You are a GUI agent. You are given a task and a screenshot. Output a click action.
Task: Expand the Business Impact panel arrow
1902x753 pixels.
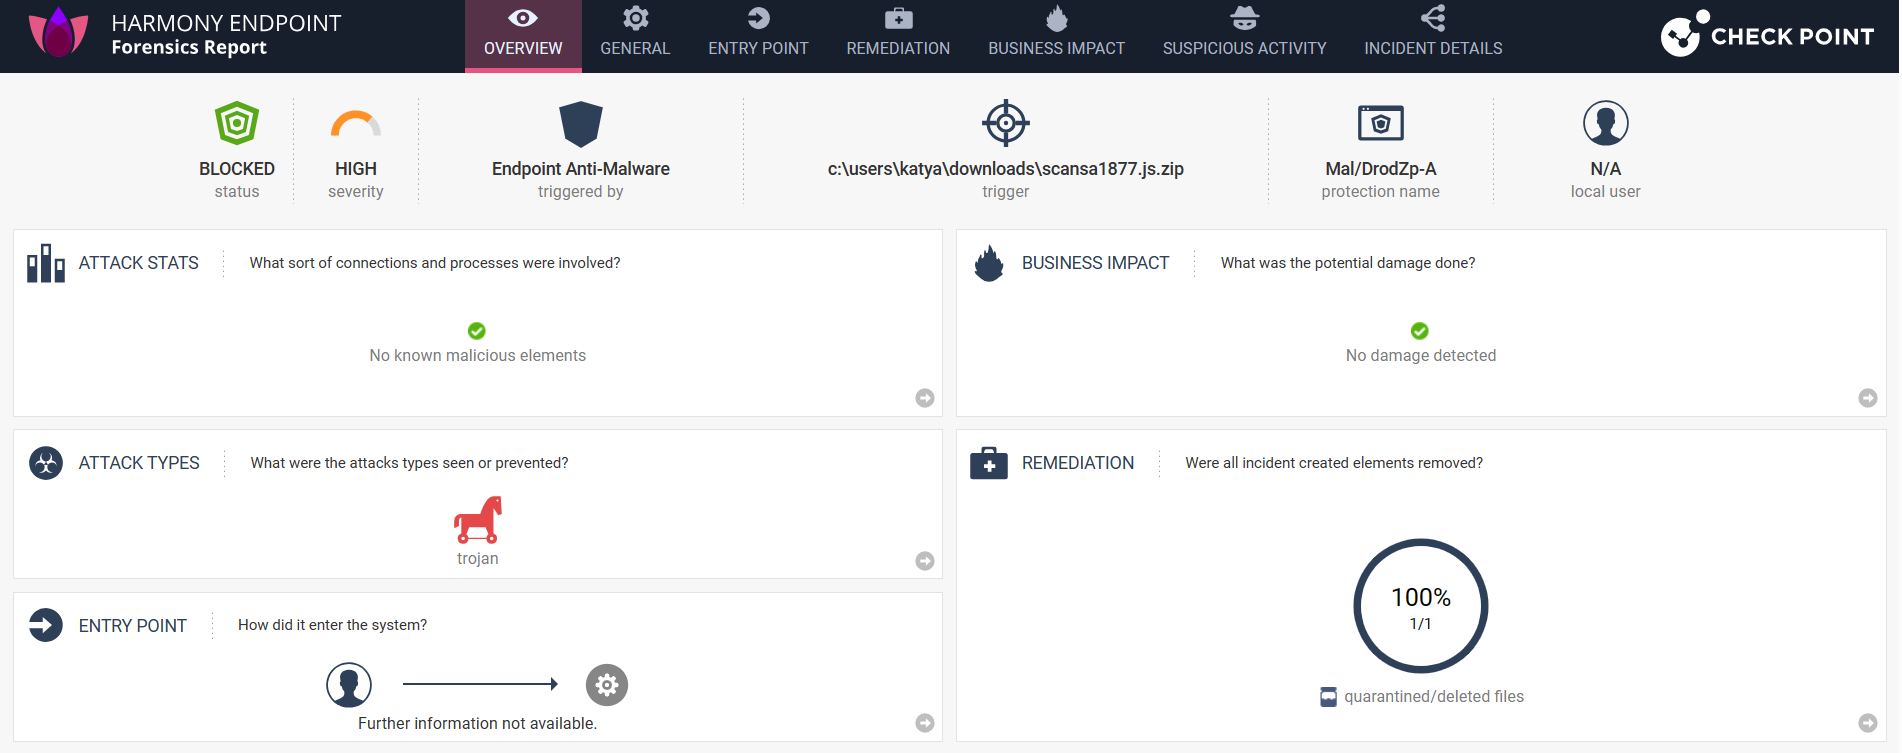1868,398
